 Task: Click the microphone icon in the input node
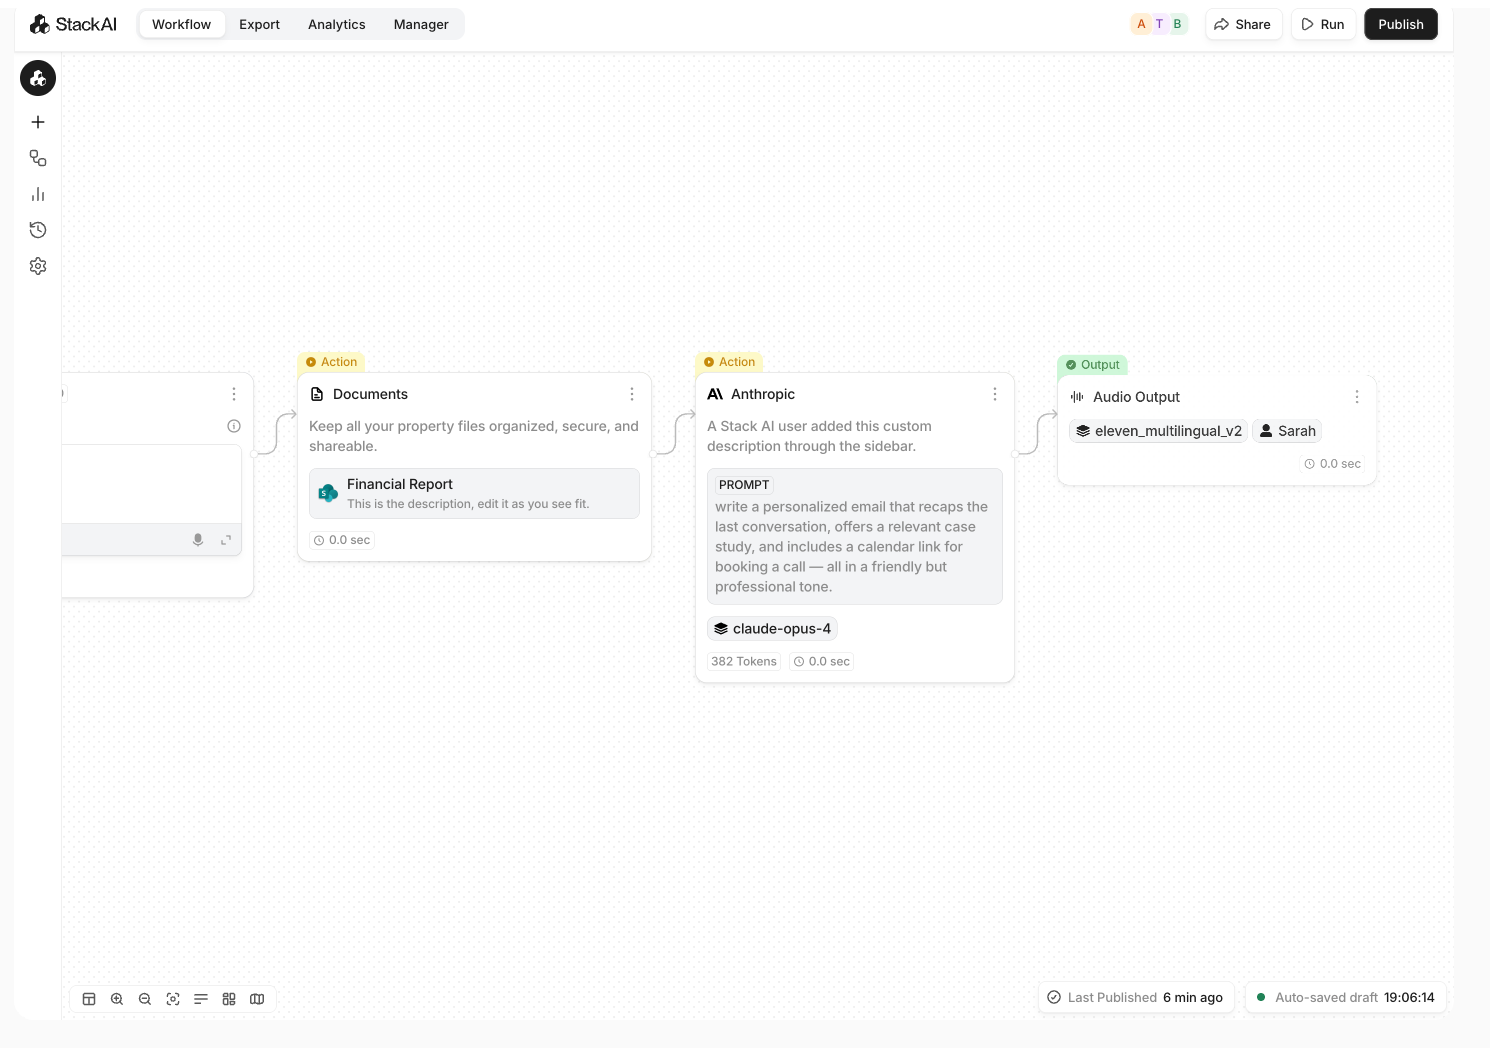point(198,540)
